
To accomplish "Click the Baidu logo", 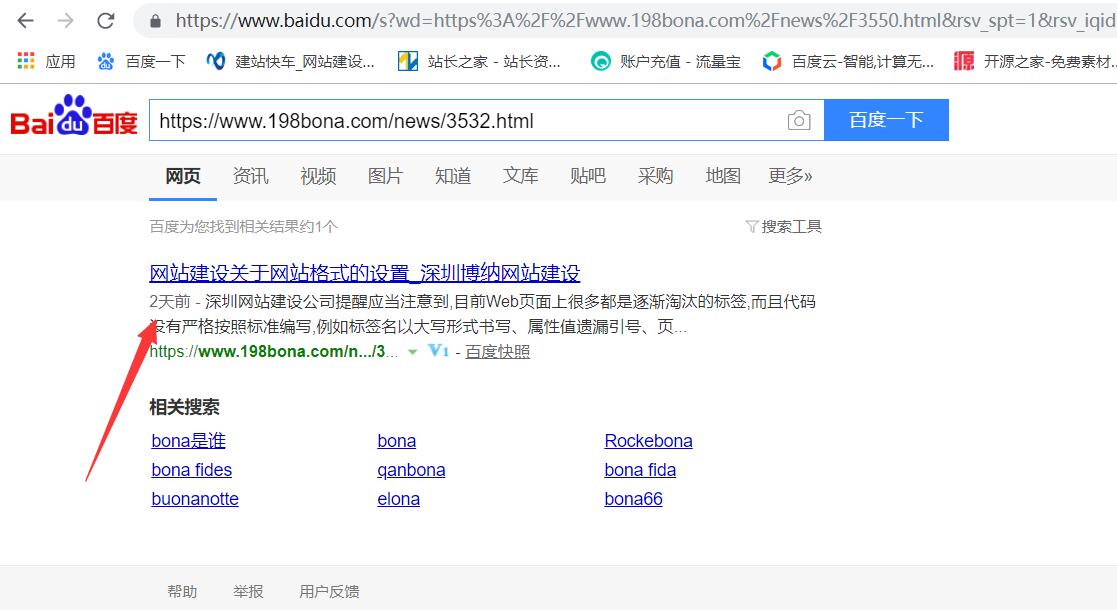I will (74, 118).
